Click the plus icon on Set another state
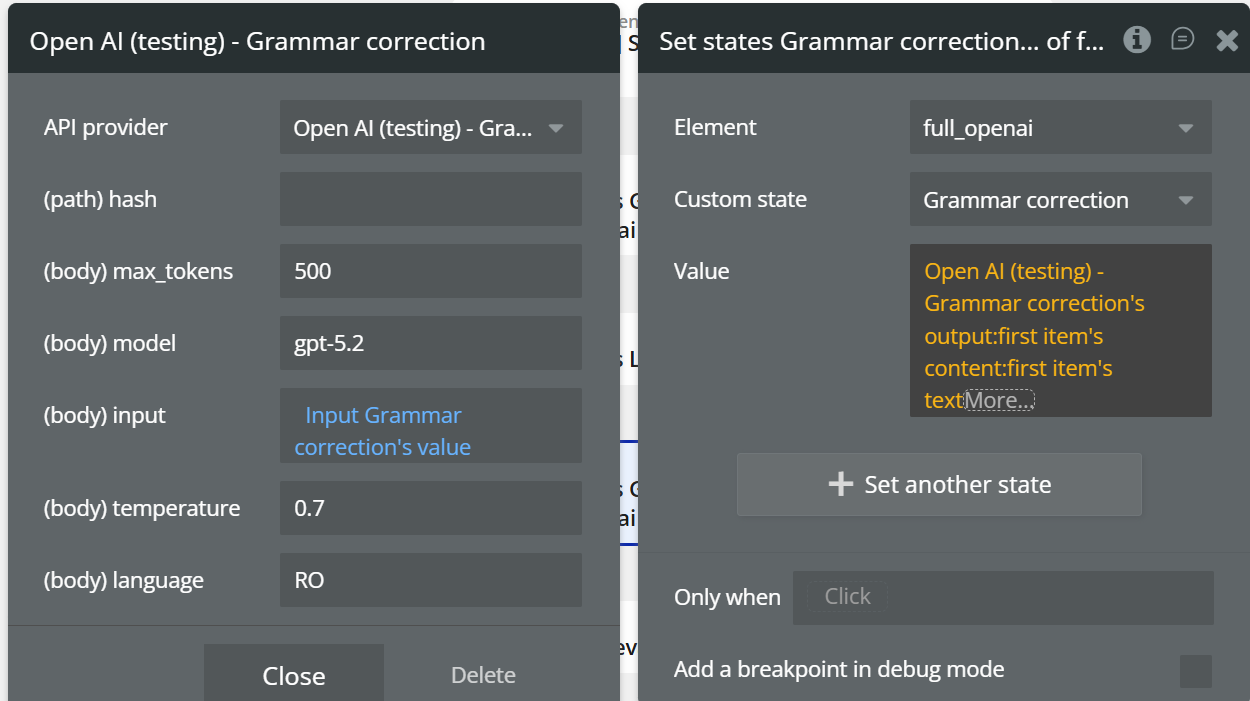The width and height of the screenshot is (1250, 701). pos(840,485)
